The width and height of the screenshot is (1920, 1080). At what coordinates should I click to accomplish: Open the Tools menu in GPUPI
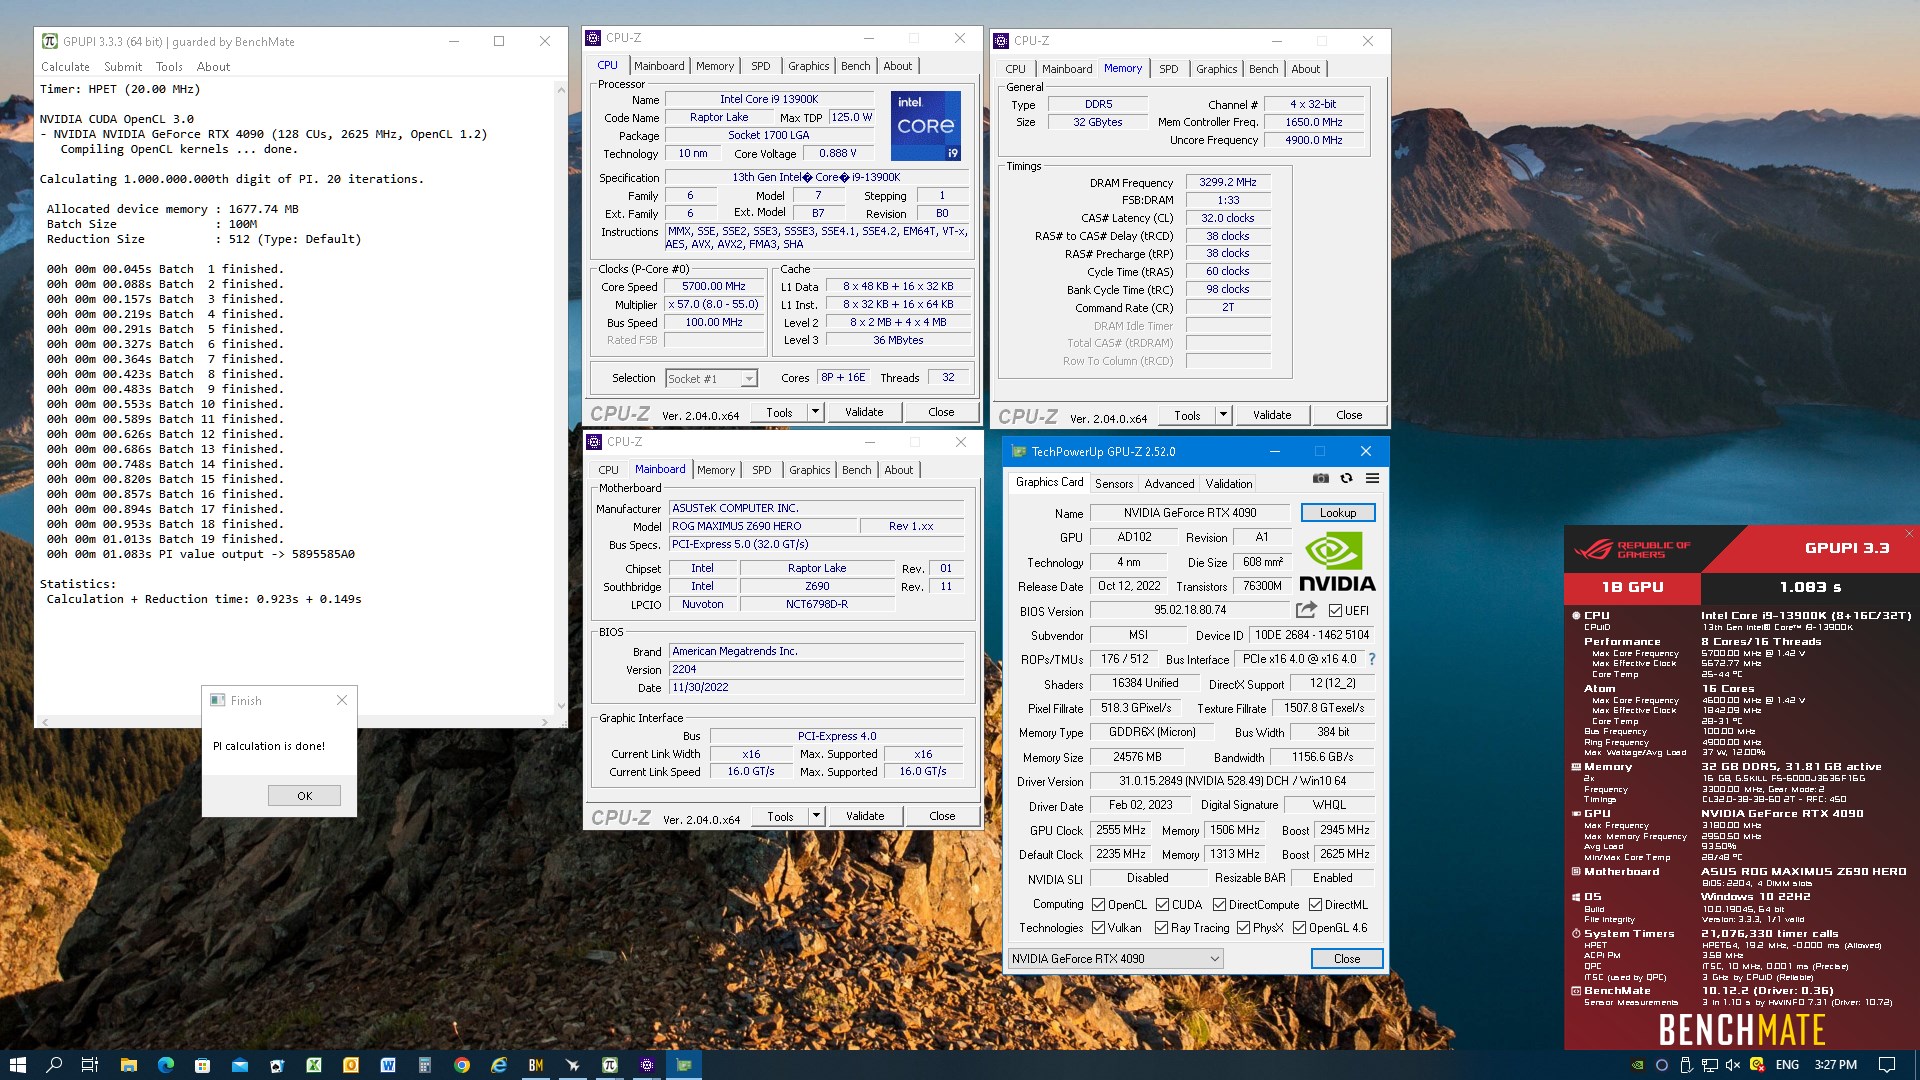click(169, 67)
